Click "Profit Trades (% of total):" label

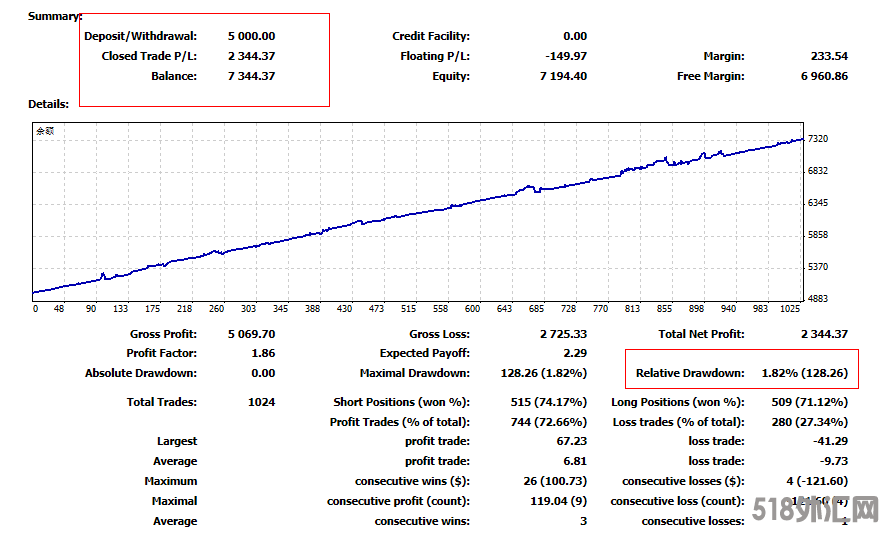click(x=400, y=422)
